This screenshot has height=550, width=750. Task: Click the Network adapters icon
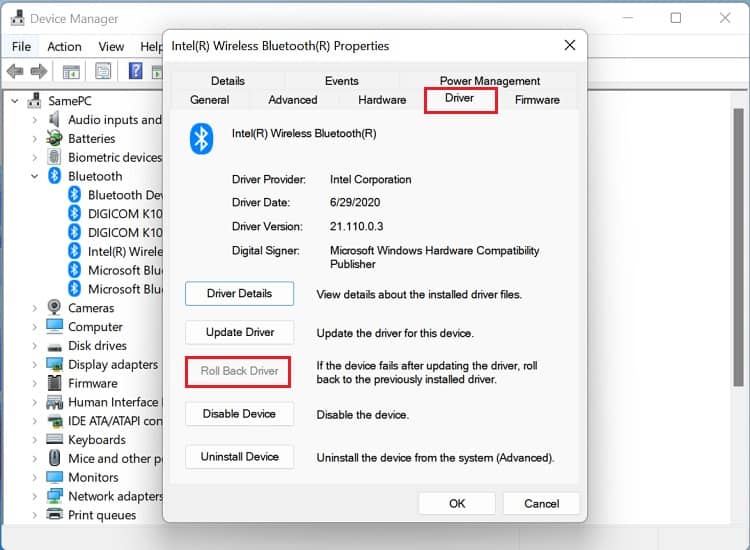click(55, 495)
